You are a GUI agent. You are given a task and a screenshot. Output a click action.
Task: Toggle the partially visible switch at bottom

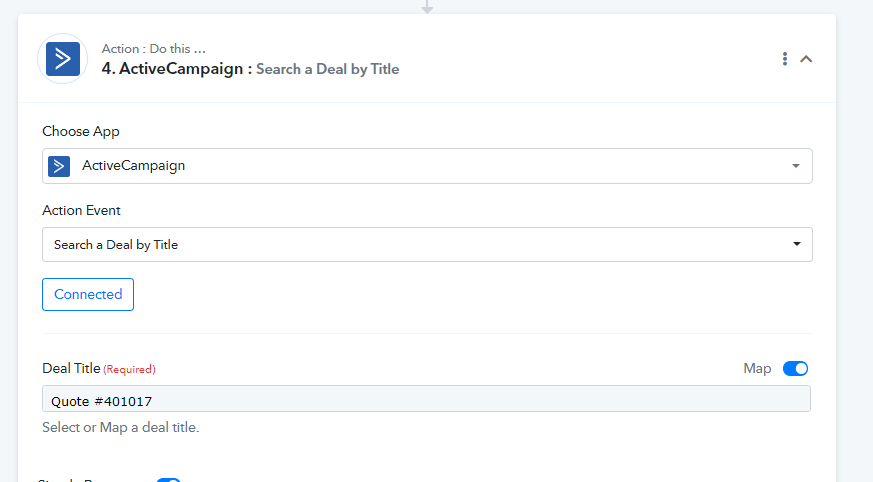click(168, 479)
